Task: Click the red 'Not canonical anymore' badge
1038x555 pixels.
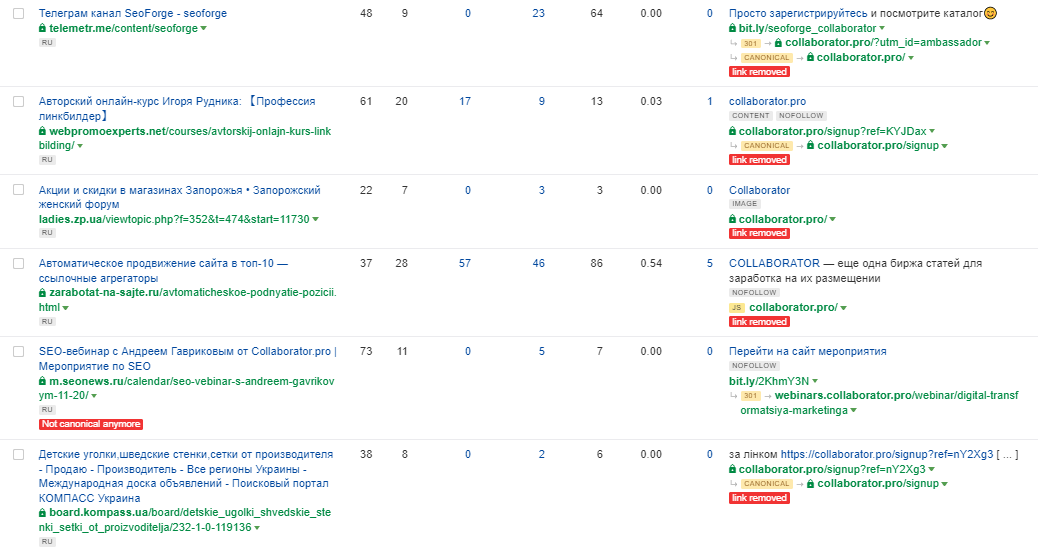Action: click(91, 424)
